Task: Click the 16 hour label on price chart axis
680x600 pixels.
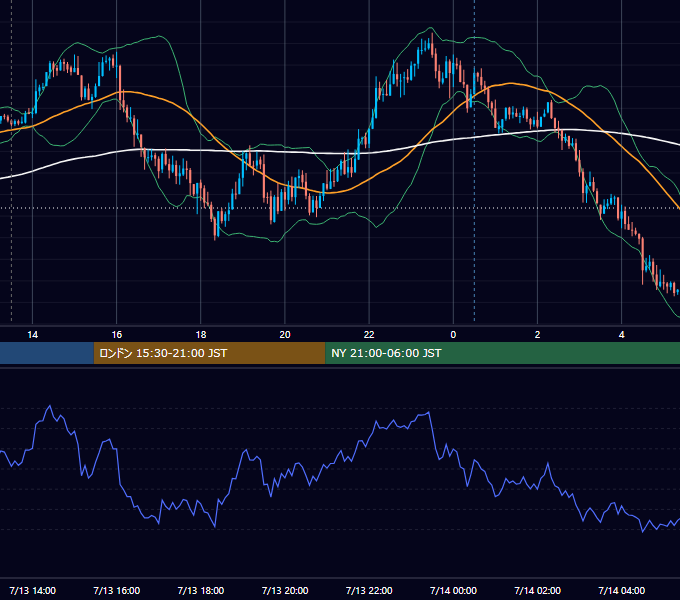Action: [x=117, y=335]
